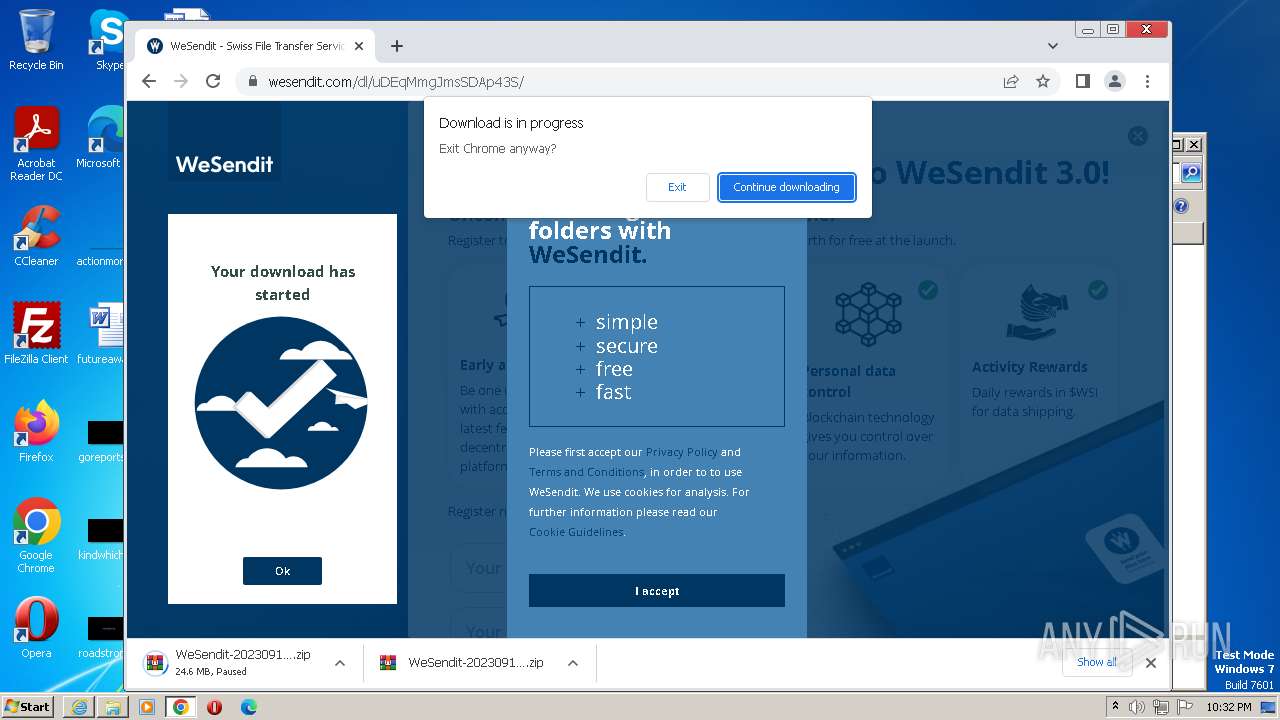Open Google Chrome desktop icon
Screen dimensions: 1280x720
coord(36,536)
